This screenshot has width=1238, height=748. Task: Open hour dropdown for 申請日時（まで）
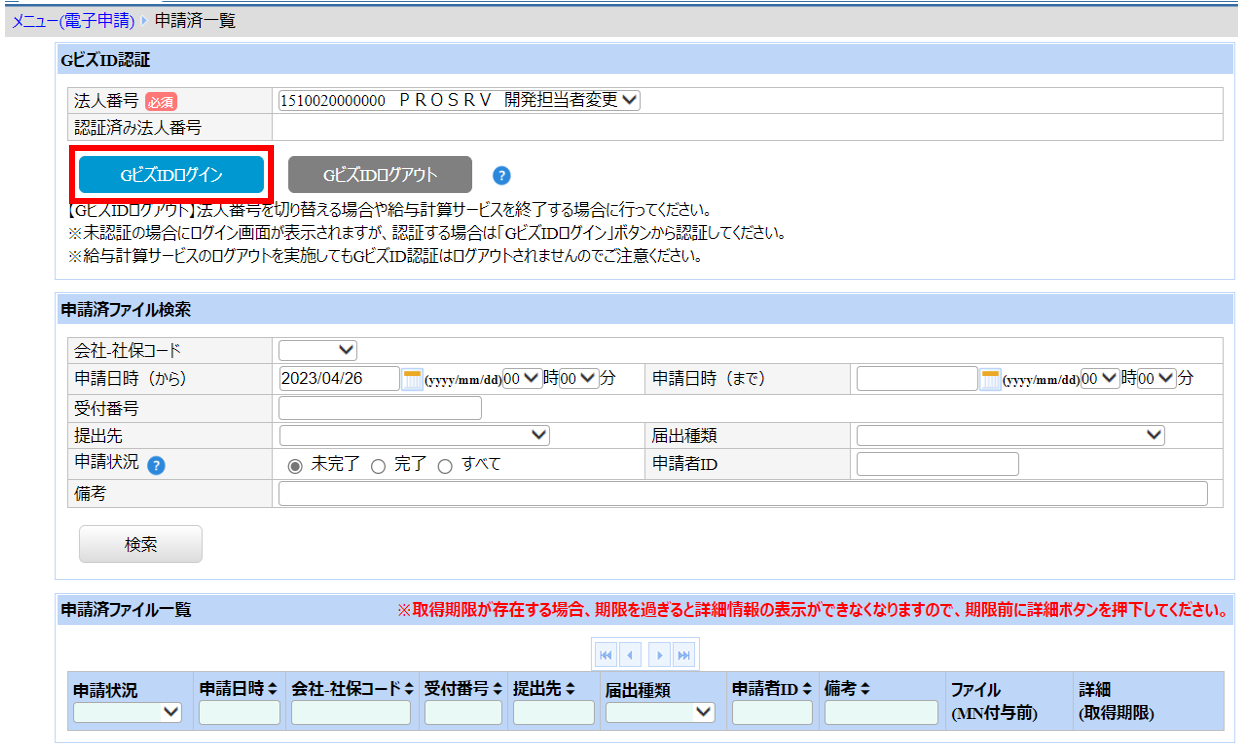tap(1100, 379)
